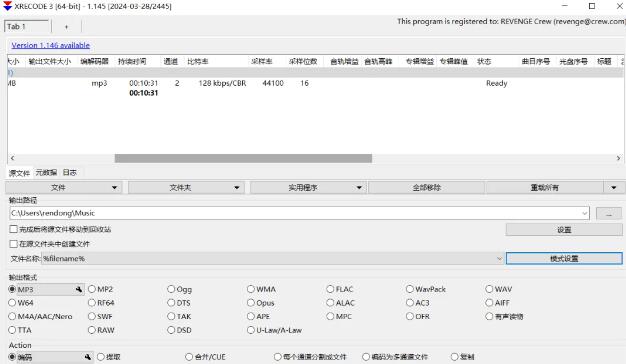
Task: Click the 128 kbps/CBR cell
Action: pos(222,83)
